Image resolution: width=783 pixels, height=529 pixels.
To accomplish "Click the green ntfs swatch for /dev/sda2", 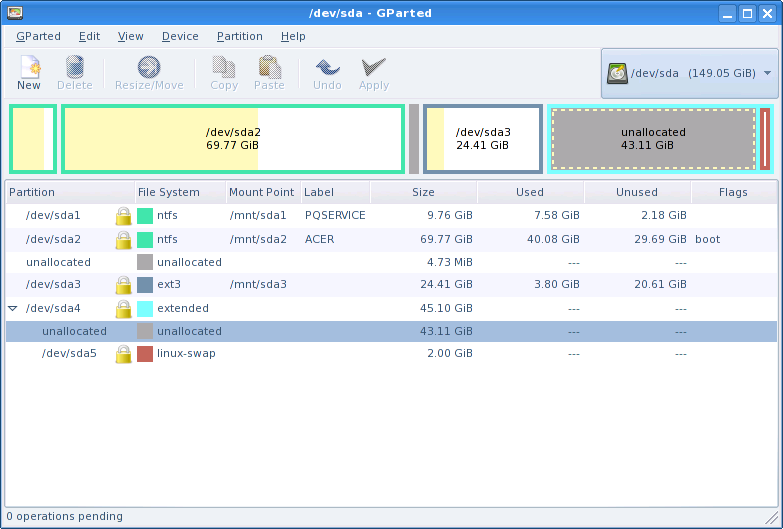I will click(x=145, y=240).
